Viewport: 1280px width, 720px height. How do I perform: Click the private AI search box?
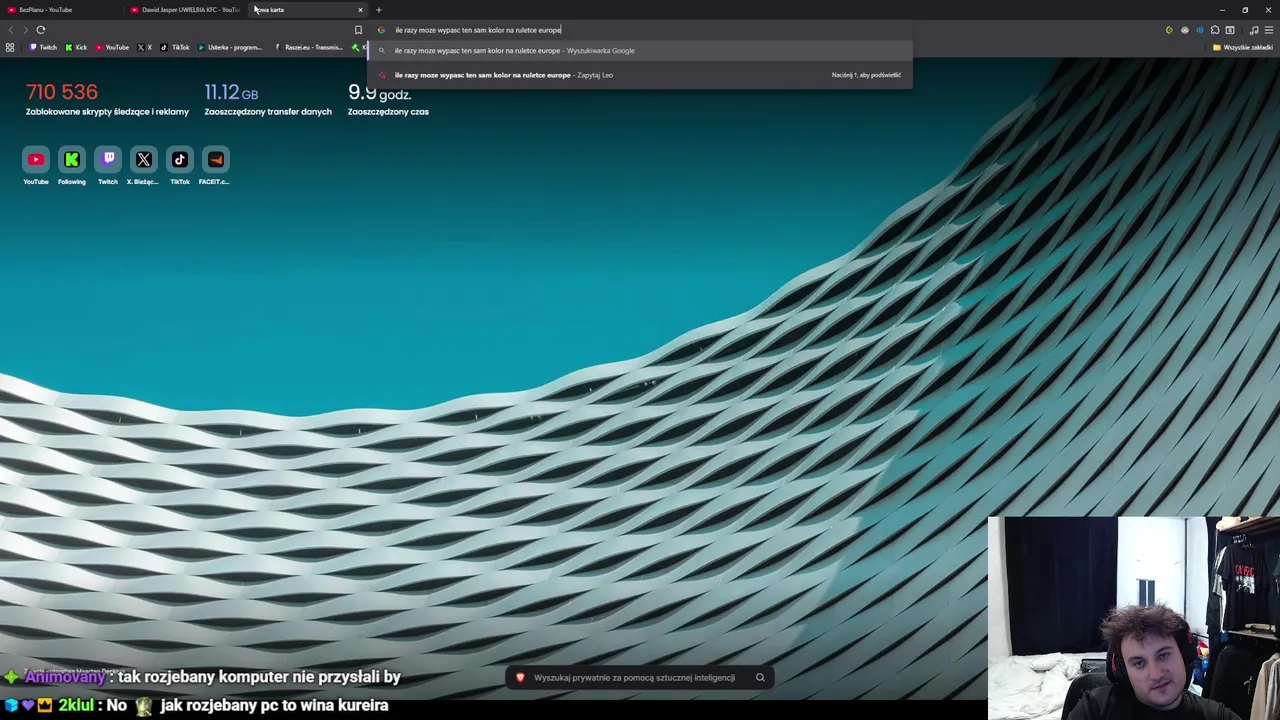tap(640, 678)
